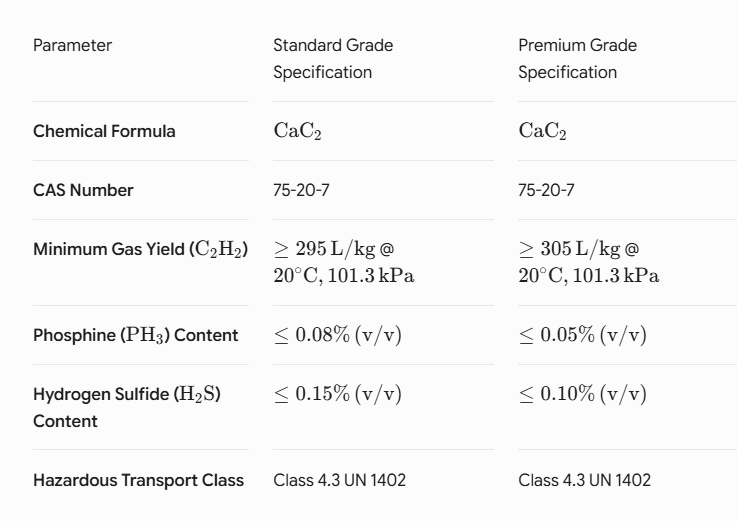737x521 pixels.
Task: Select Standard Grade Class 4.3 UN 1402 cell
Action: [x=339, y=481]
